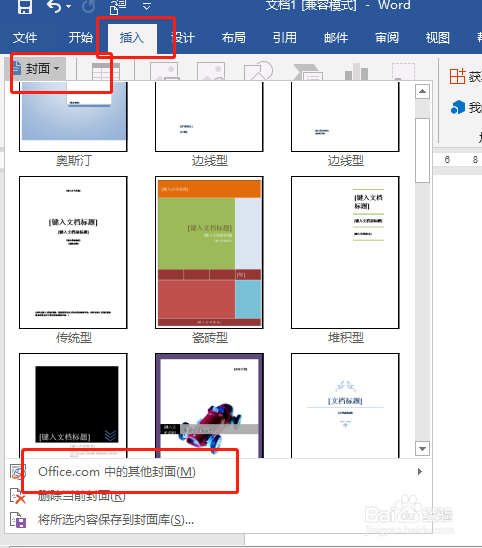Click the Screenshot icon in ribbon

click(x=403, y=71)
